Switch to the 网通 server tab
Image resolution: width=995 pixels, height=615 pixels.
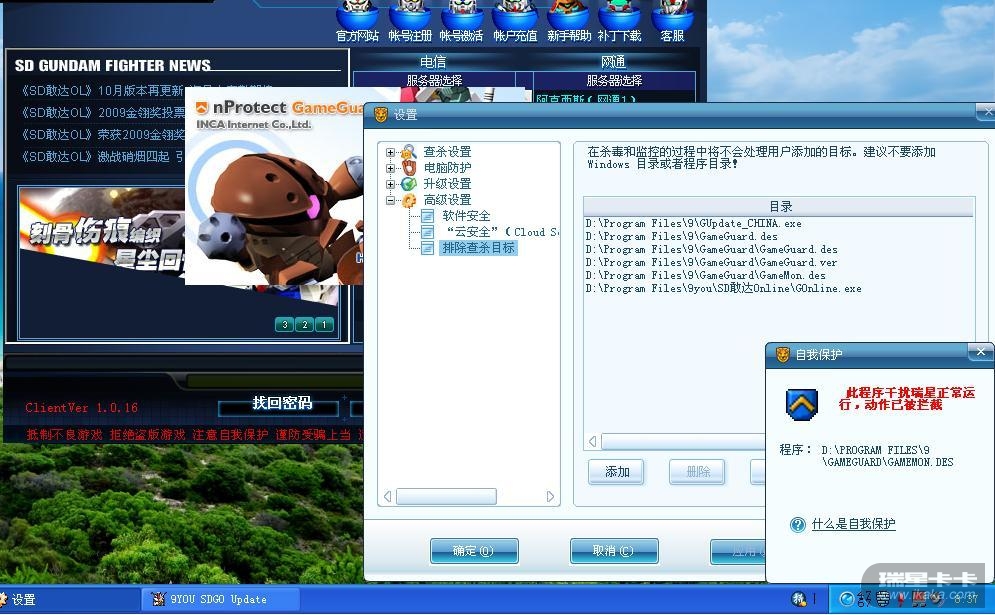(613, 62)
